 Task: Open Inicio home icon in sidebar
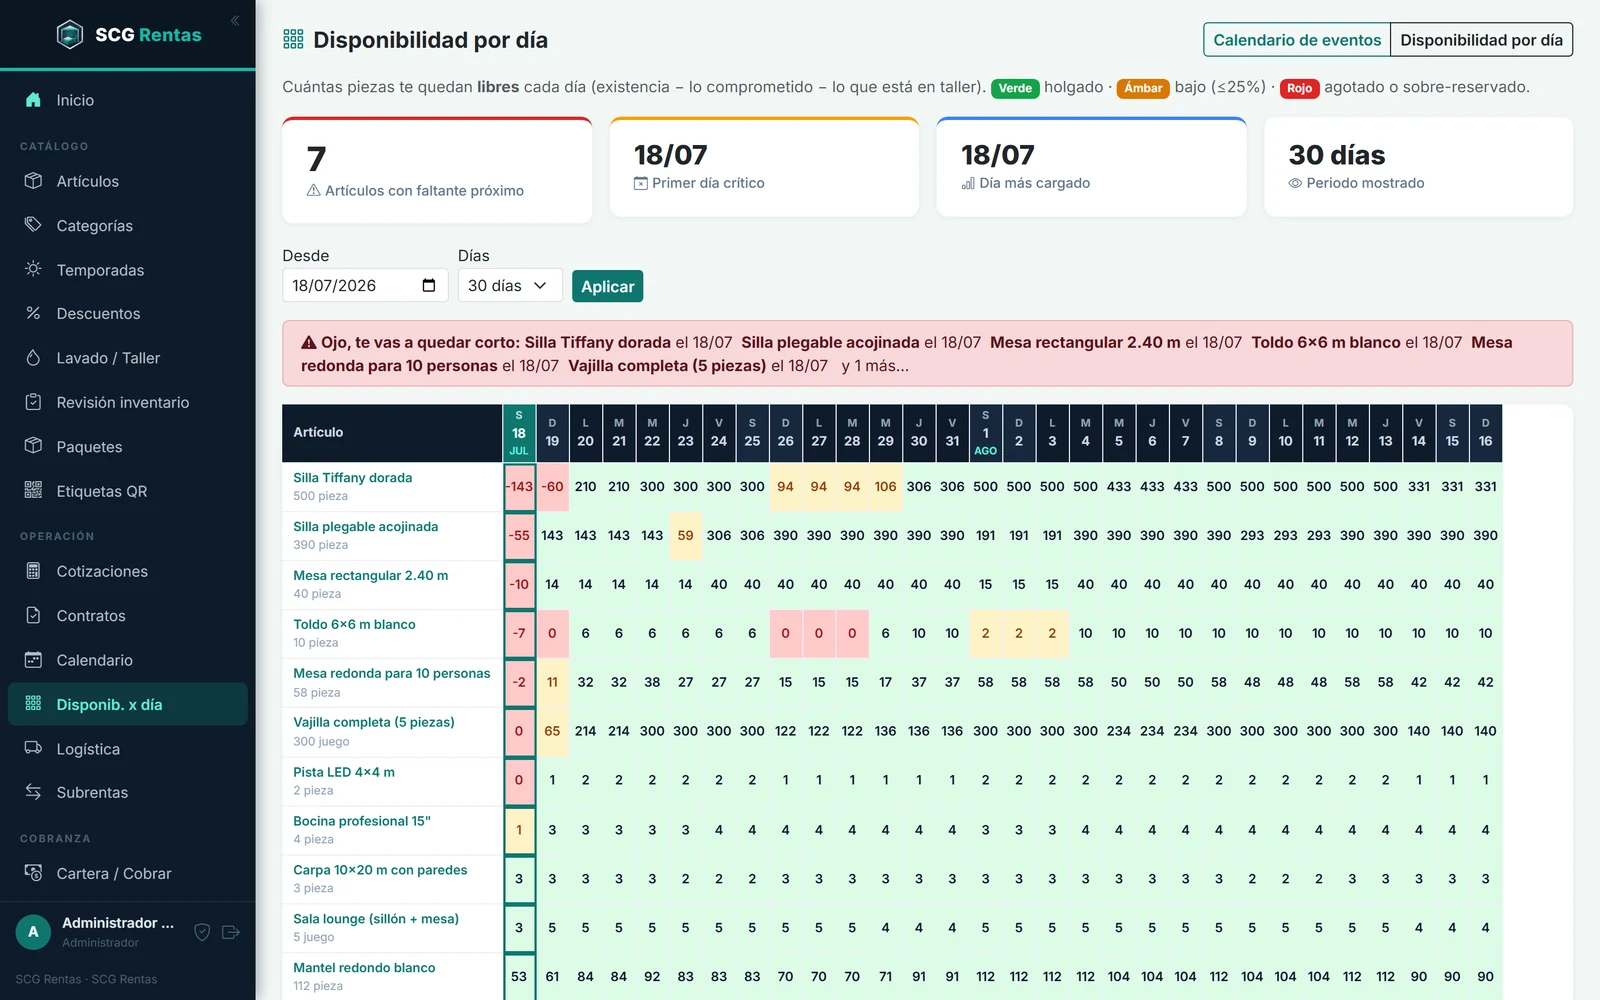pyautogui.click(x=33, y=100)
